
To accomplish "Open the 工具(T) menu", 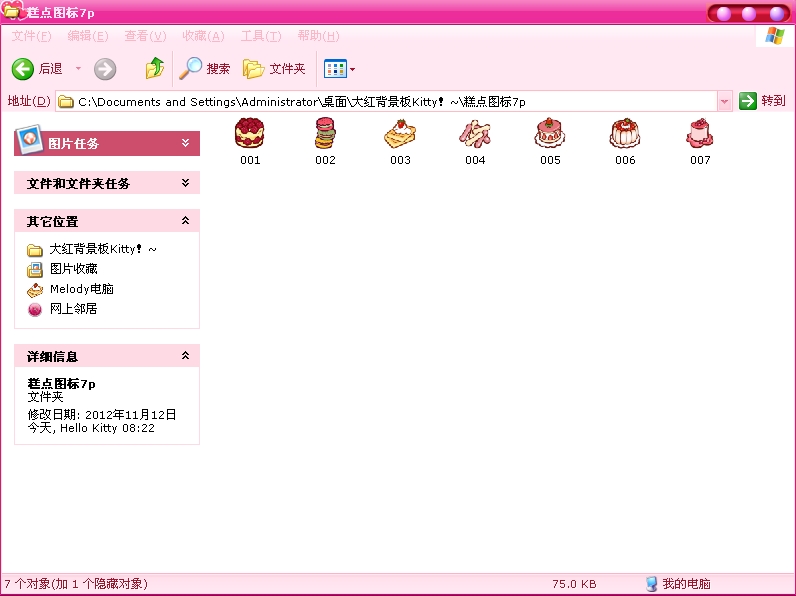I will [261, 36].
